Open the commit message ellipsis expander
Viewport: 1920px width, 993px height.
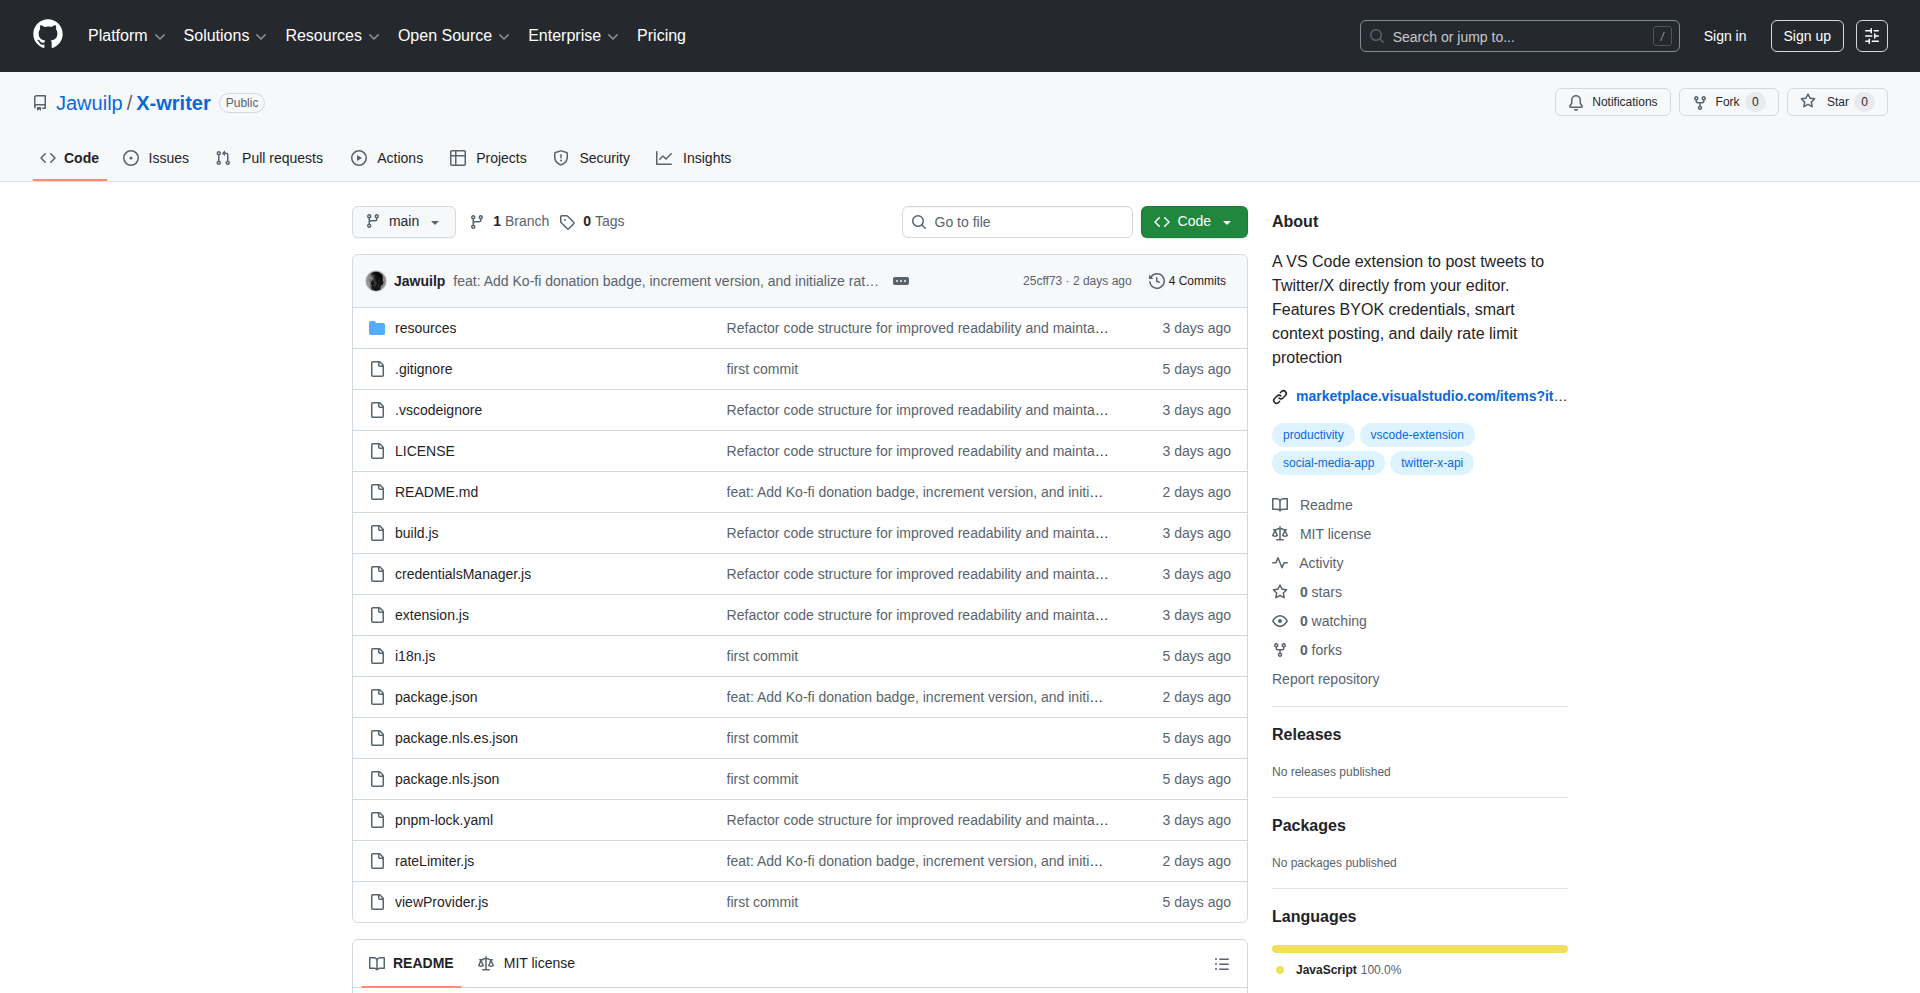pos(900,281)
